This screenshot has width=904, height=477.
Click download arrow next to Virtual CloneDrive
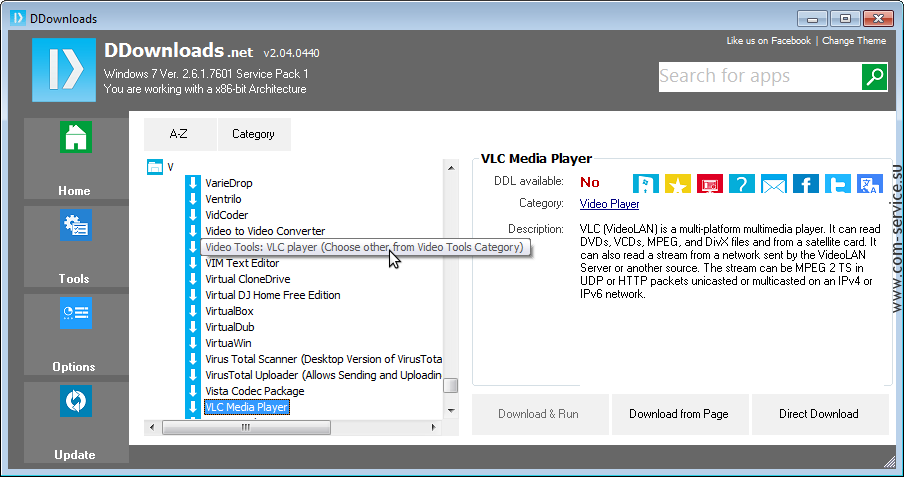[x=193, y=279]
